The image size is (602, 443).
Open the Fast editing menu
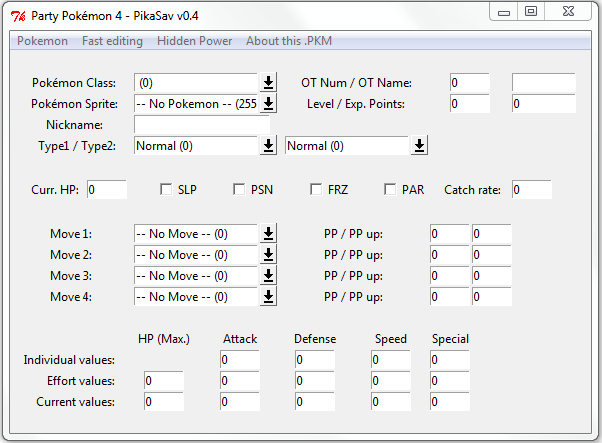pyautogui.click(x=112, y=41)
